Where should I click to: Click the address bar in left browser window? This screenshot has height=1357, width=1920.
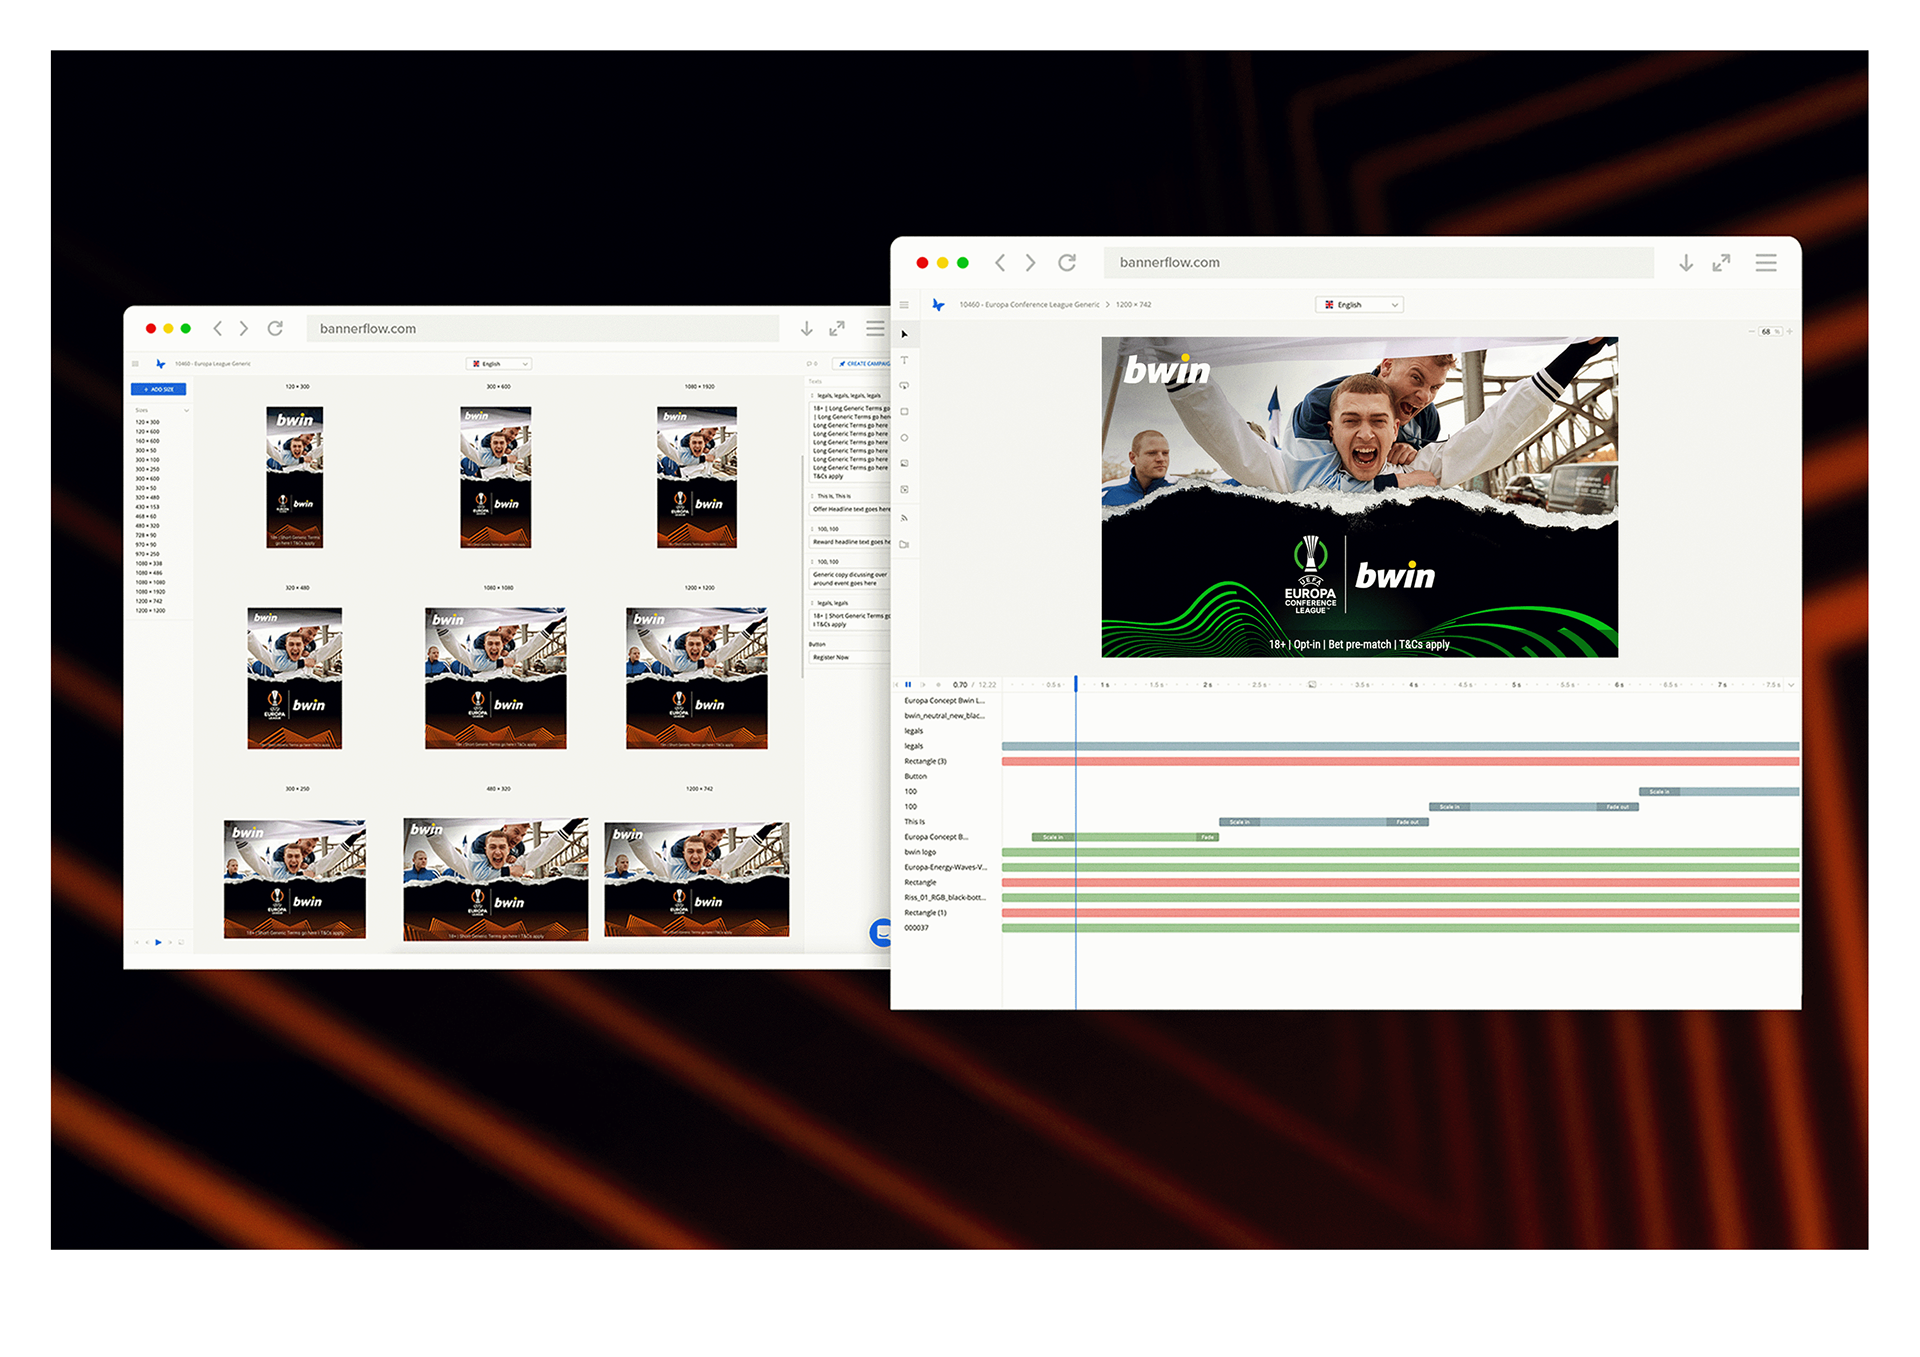coord(543,328)
